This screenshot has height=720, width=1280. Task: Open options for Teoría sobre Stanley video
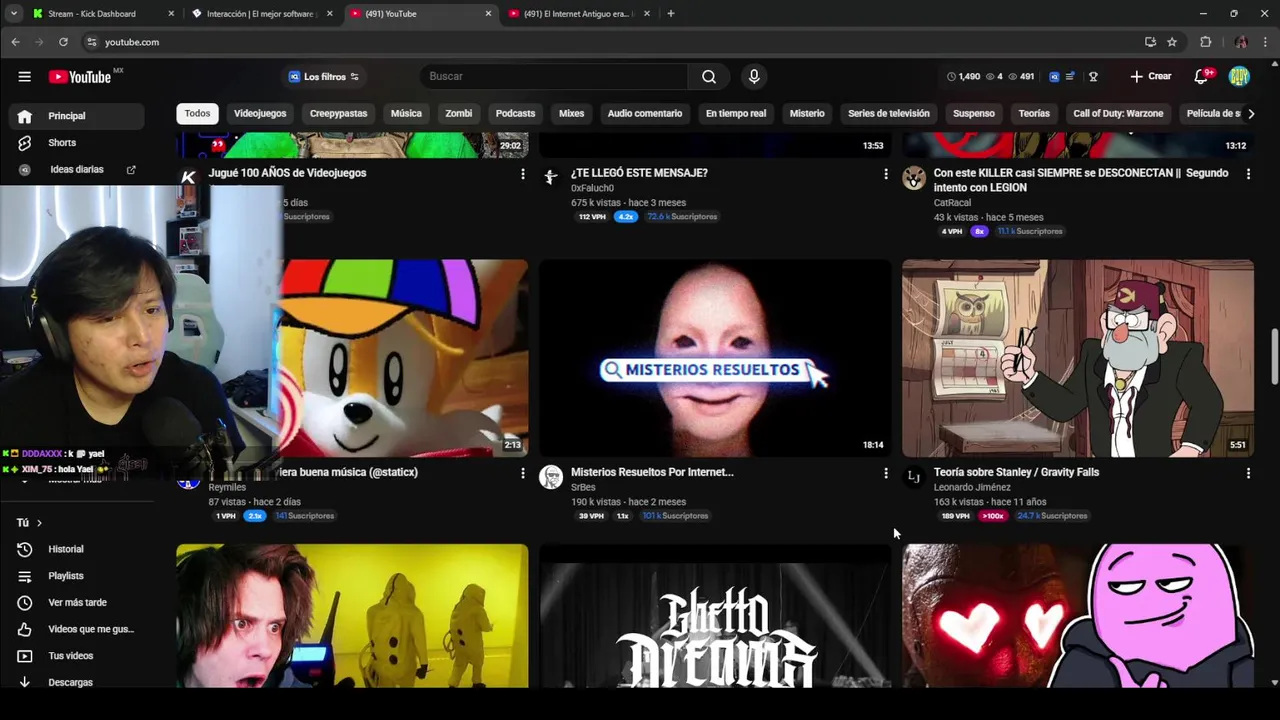1248,473
